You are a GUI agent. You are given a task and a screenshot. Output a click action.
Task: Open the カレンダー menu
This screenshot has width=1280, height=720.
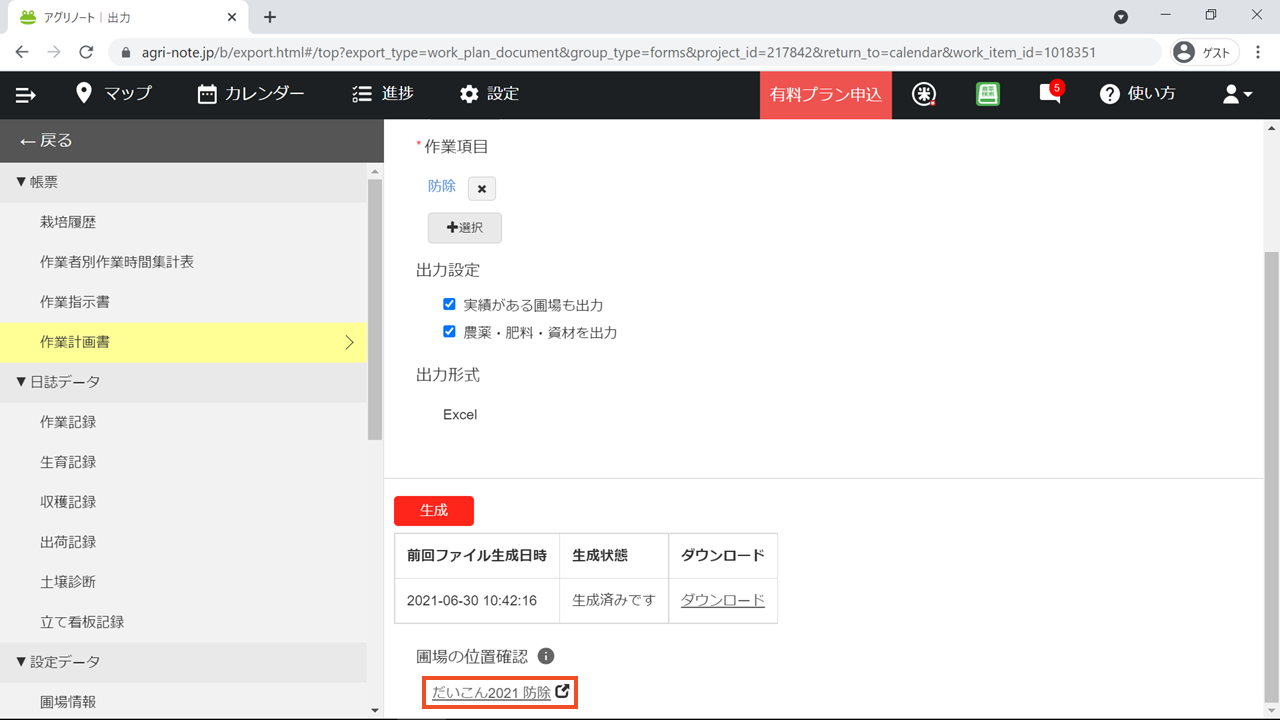(x=251, y=94)
